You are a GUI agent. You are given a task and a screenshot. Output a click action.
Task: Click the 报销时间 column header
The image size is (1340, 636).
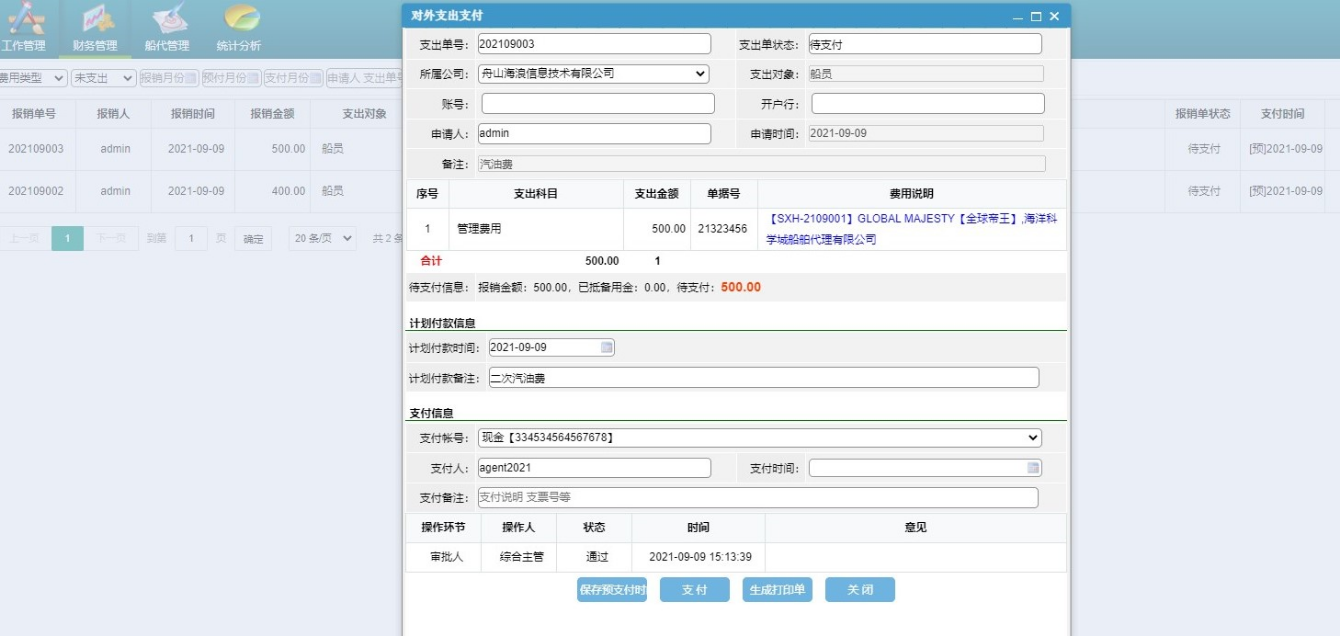[191, 114]
